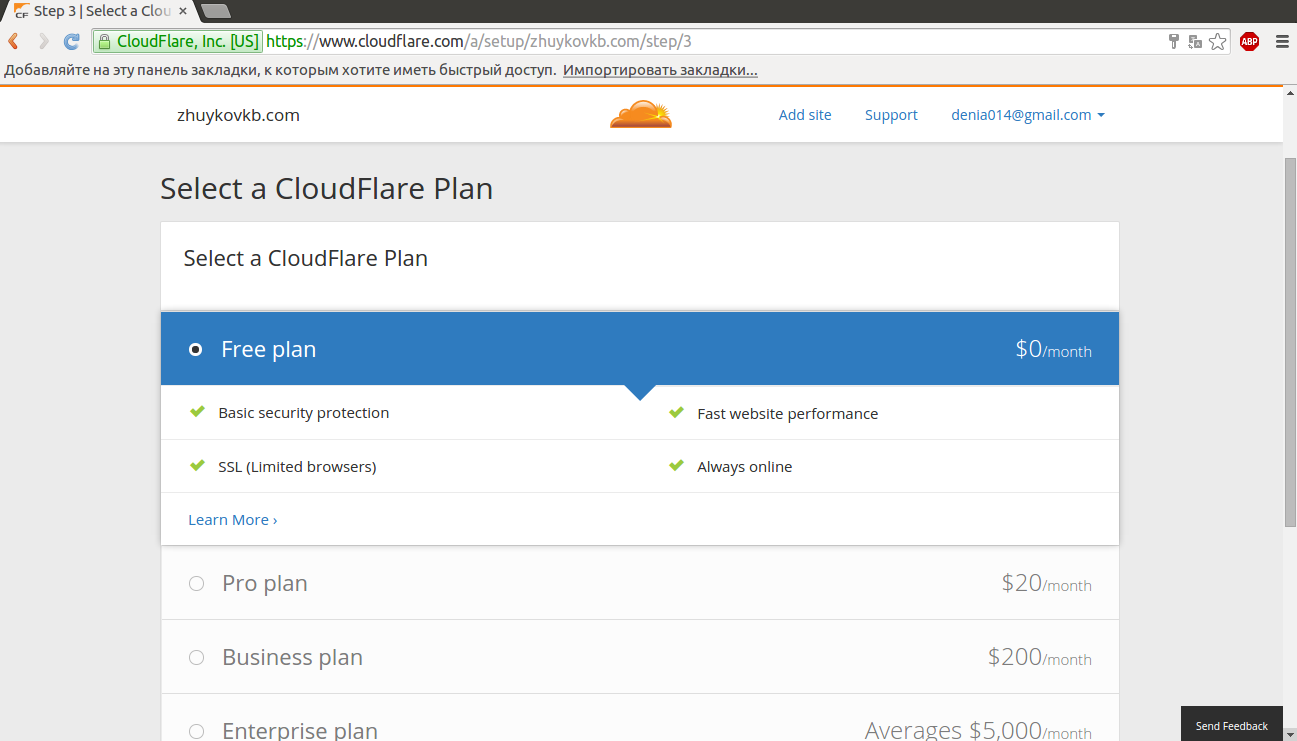1297x741 pixels.
Task: Click the page vertical scrollbar
Action: (1290, 340)
